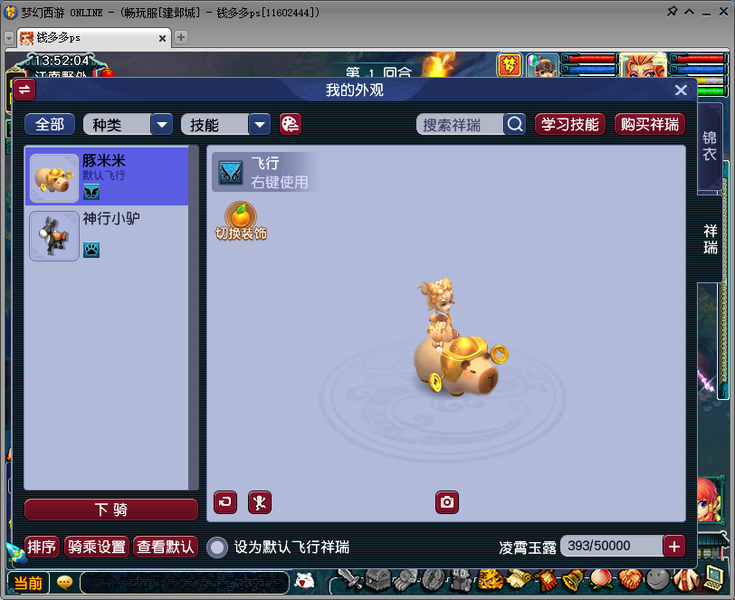The height and width of the screenshot is (600, 735).
Task: Click the mount list vertical scrollbar
Action: click(x=193, y=318)
